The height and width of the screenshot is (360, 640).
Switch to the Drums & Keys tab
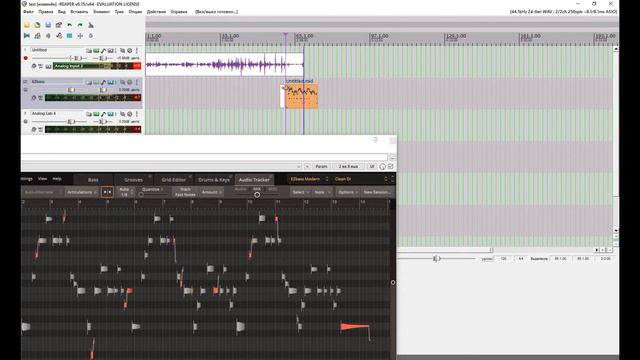click(214, 180)
